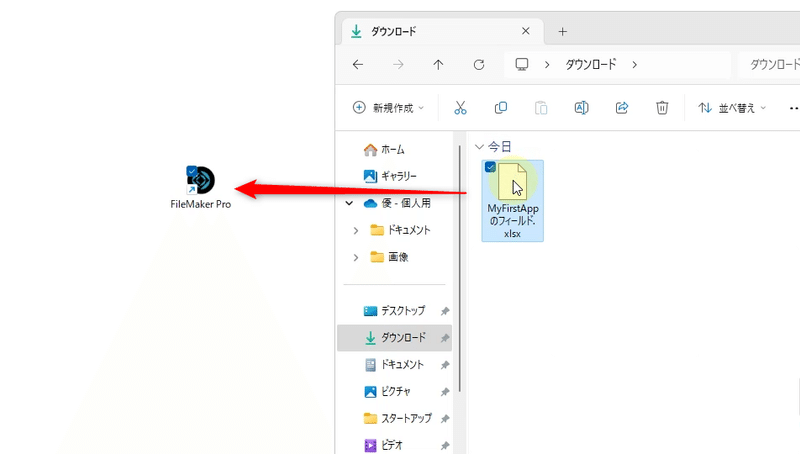This screenshot has width=800, height=454.
Task: Uncheck the MyFirstApp file checkbox
Action: pyautogui.click(x=490, y=167)
